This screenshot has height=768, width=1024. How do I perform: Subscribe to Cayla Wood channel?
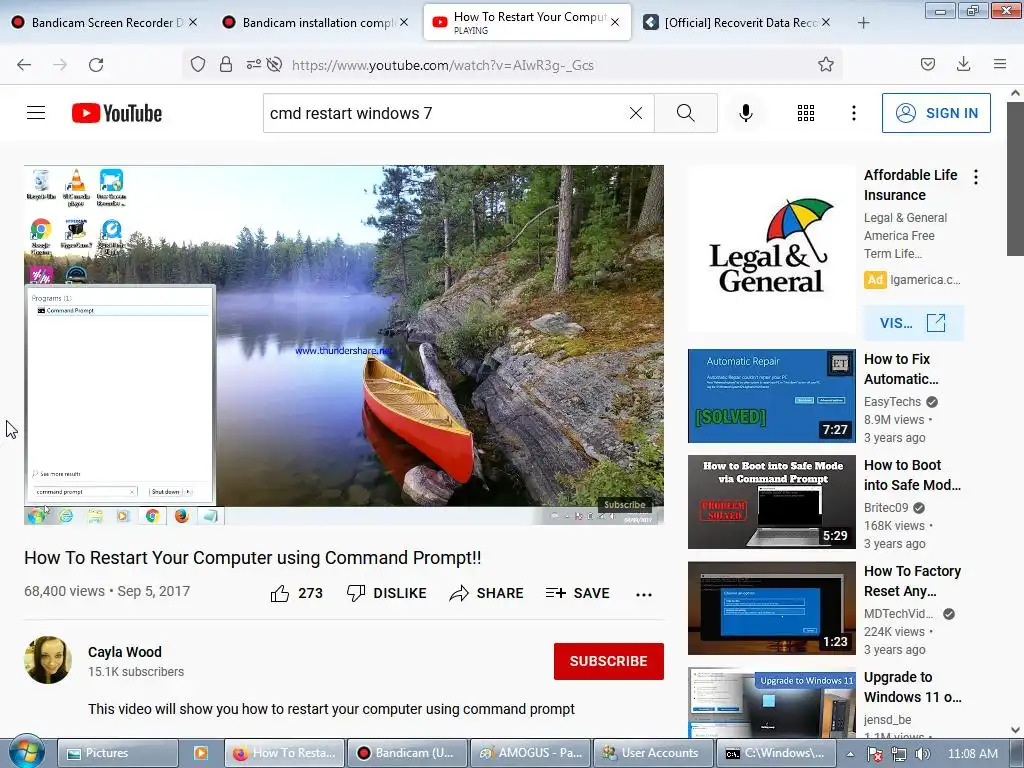(x=609, y=661)
